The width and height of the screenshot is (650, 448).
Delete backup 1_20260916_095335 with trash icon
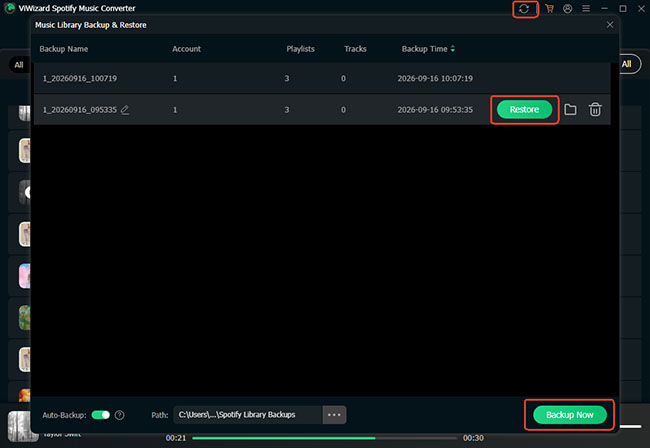pos(595,109)
